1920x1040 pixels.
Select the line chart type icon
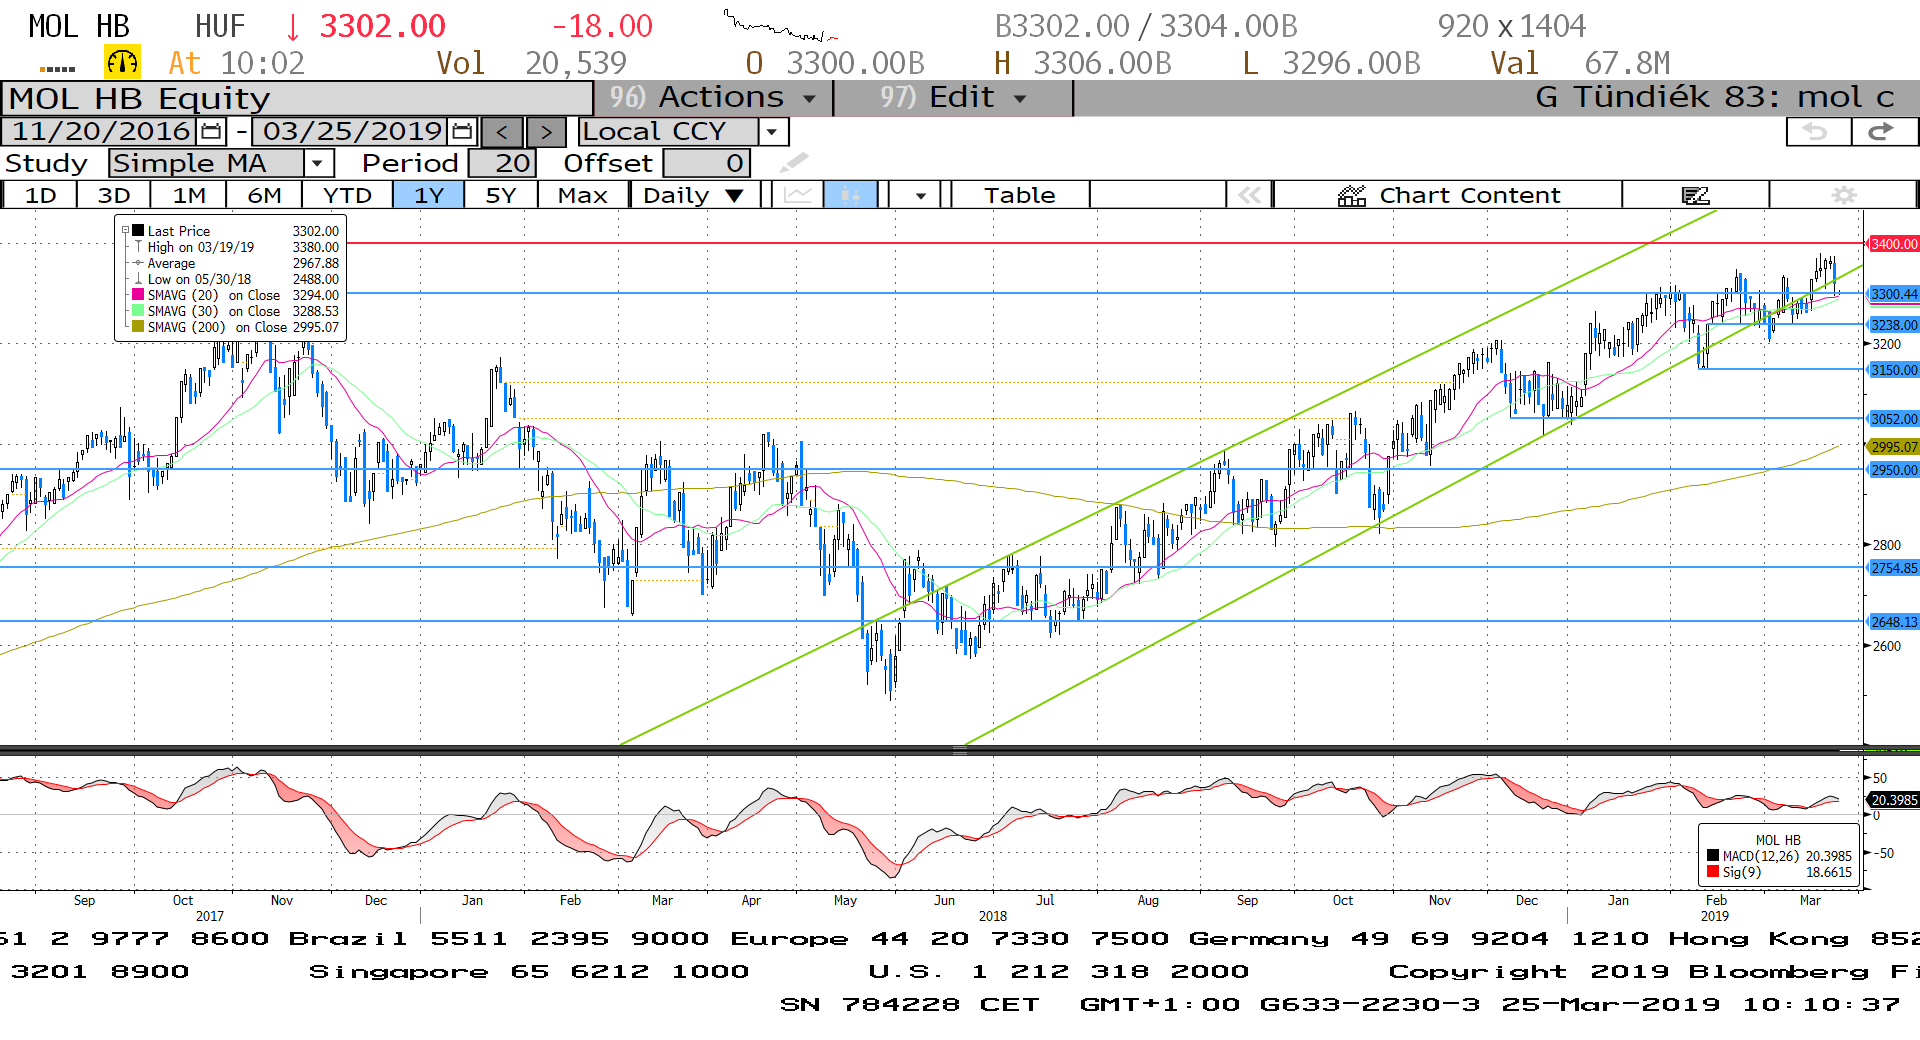[x=798, y=195]
